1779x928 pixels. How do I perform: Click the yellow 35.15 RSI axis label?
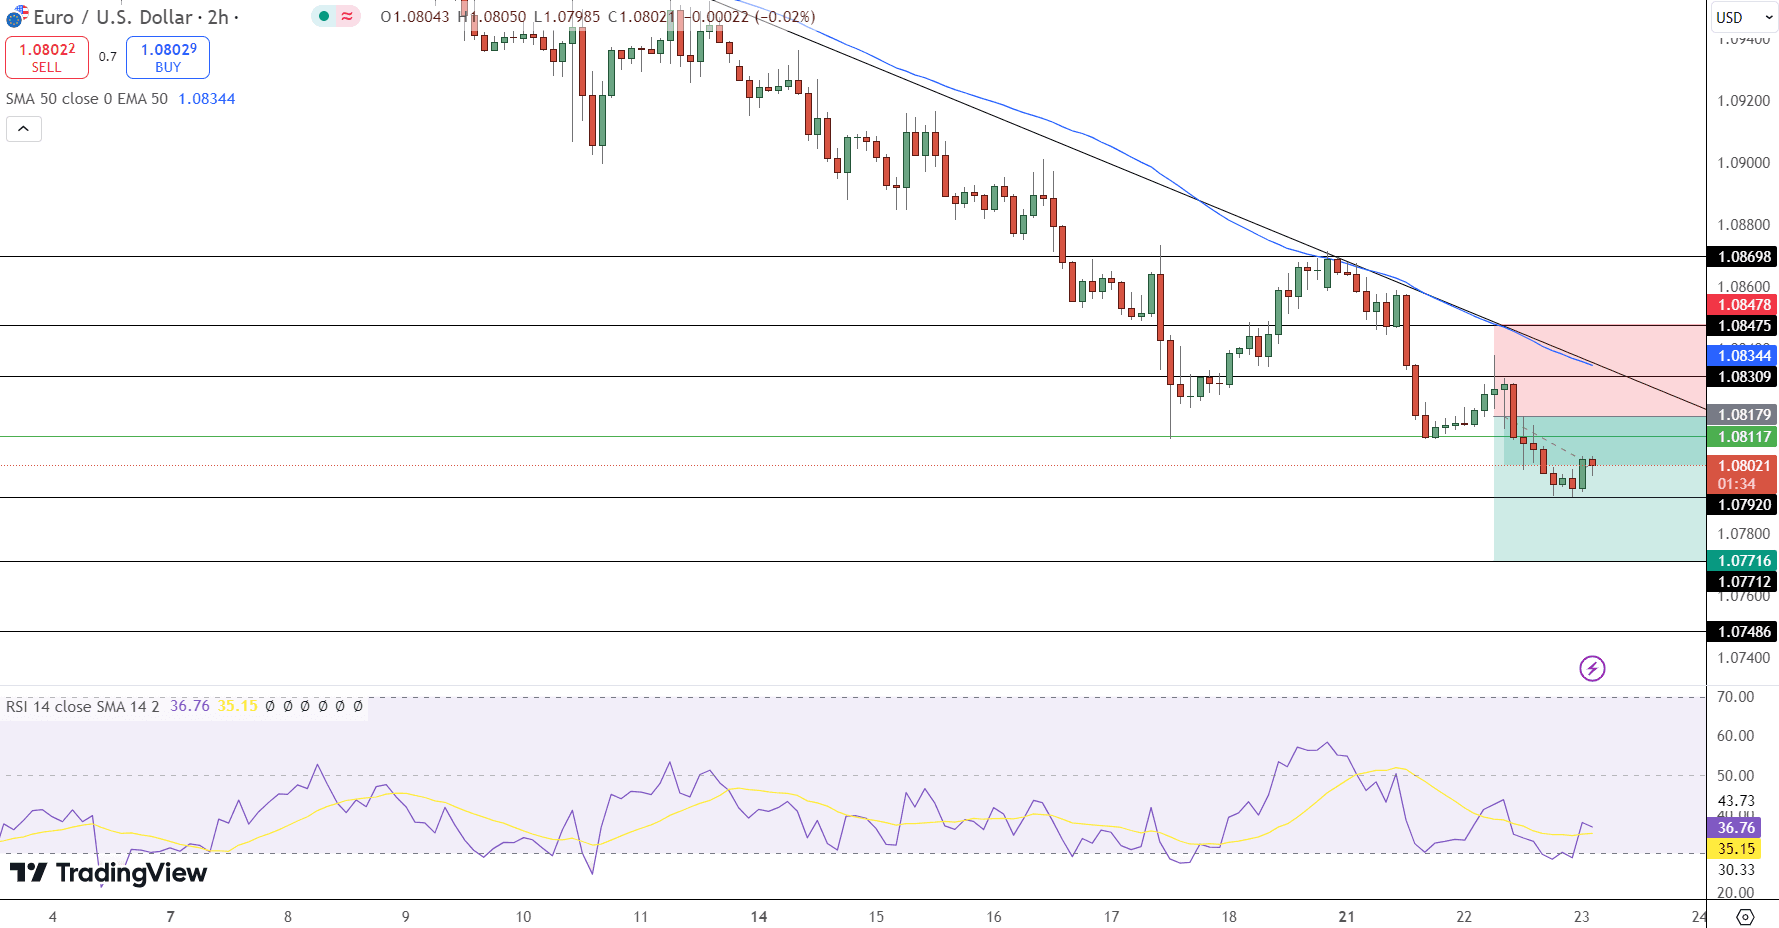tap(1735, 849)
